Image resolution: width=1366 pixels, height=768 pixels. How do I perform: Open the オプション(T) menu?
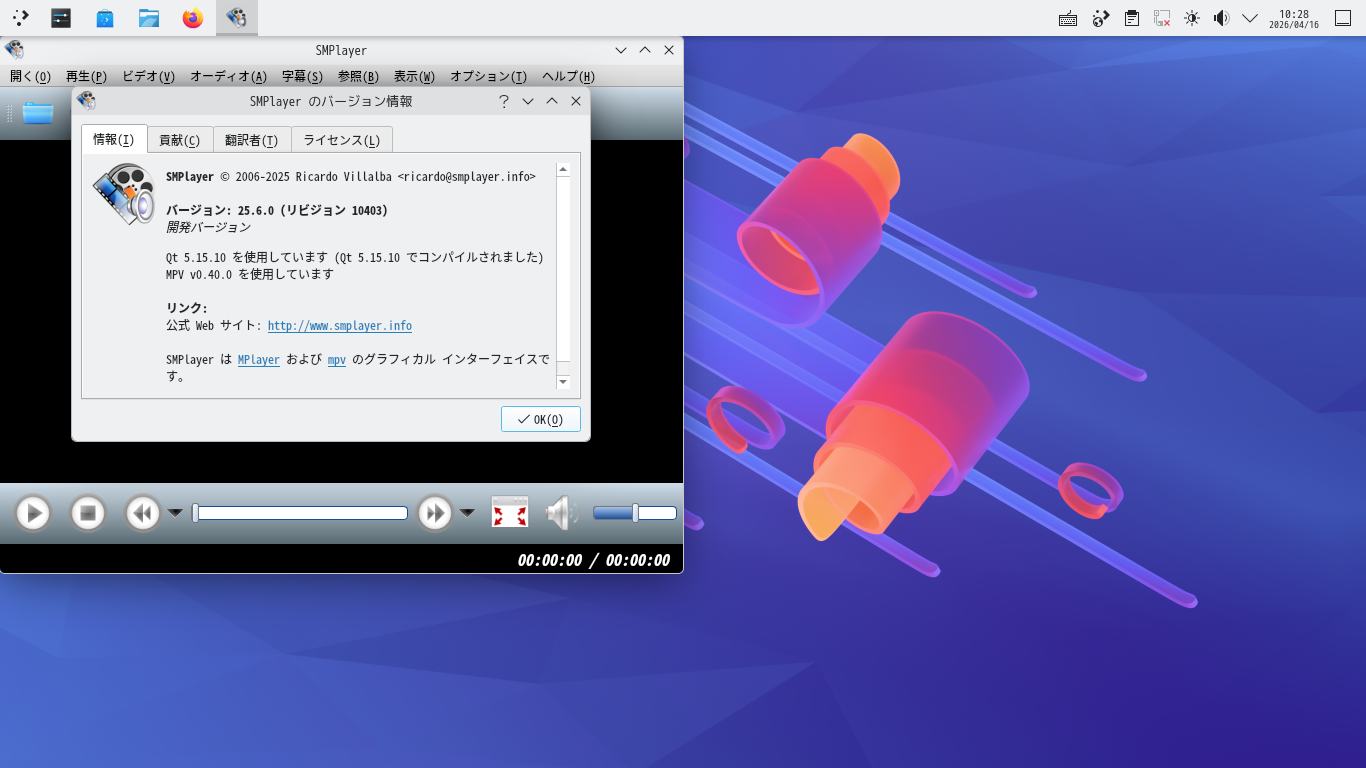pos(488,77)
